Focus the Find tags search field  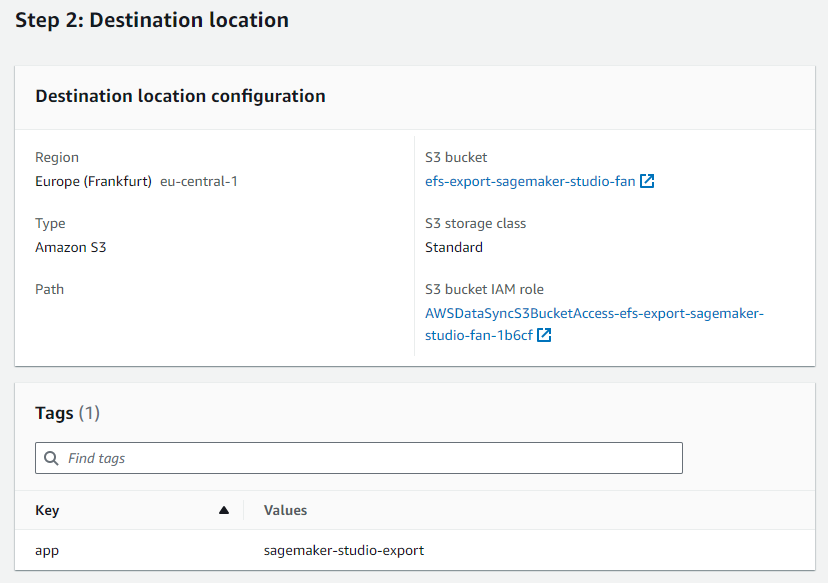point(359,458)
